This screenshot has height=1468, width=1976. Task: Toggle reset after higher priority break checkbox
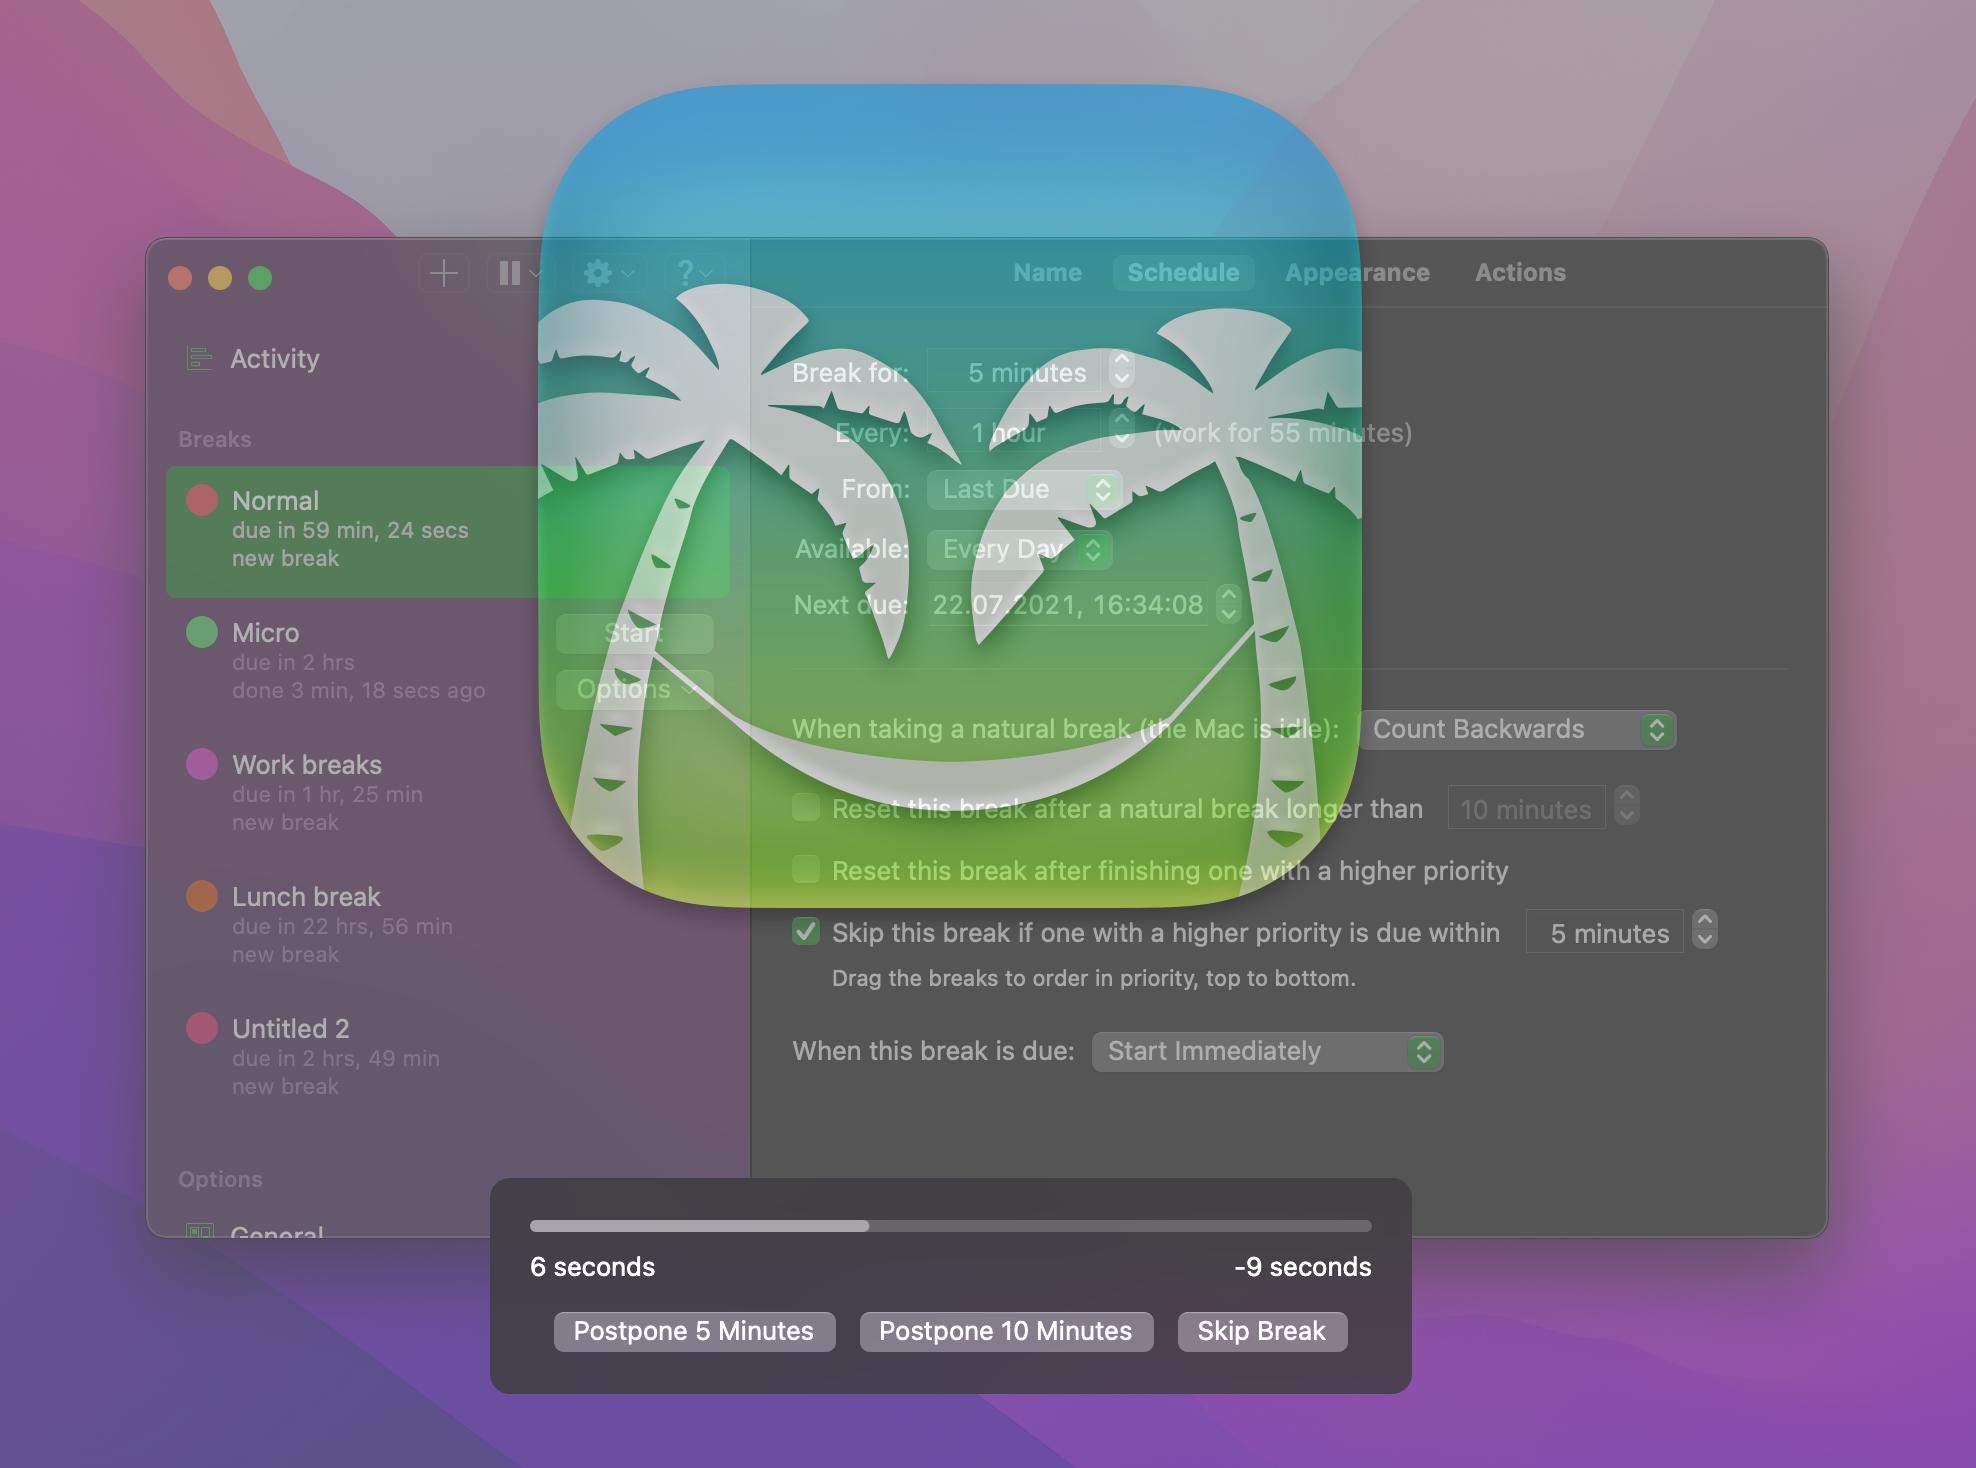tap(805, 869)
